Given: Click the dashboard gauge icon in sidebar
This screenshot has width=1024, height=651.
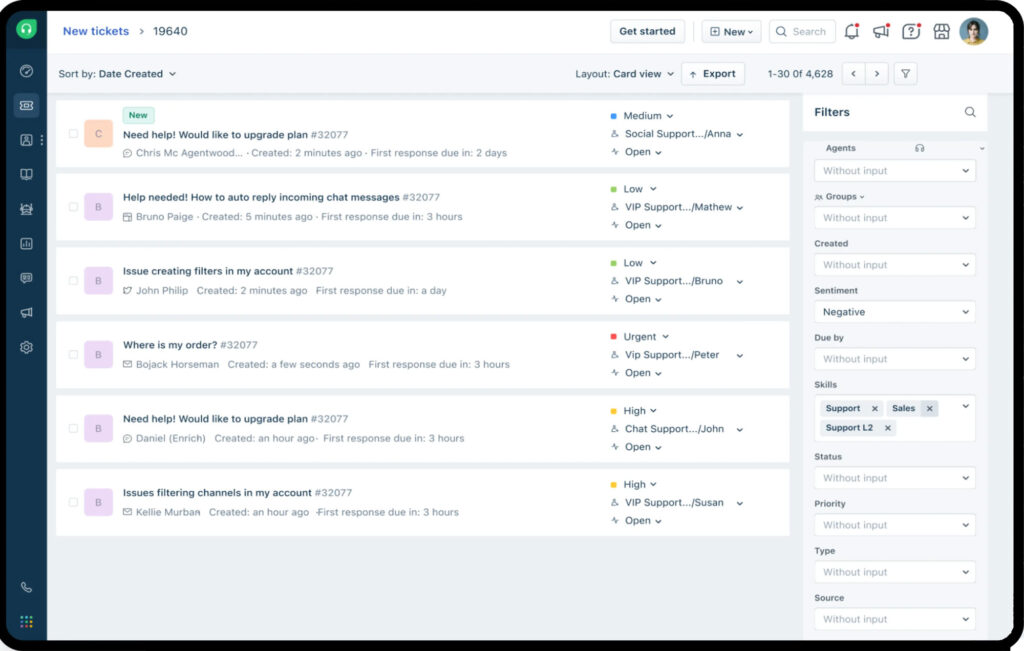Looking at the screenshot, I should coord(26,71).
